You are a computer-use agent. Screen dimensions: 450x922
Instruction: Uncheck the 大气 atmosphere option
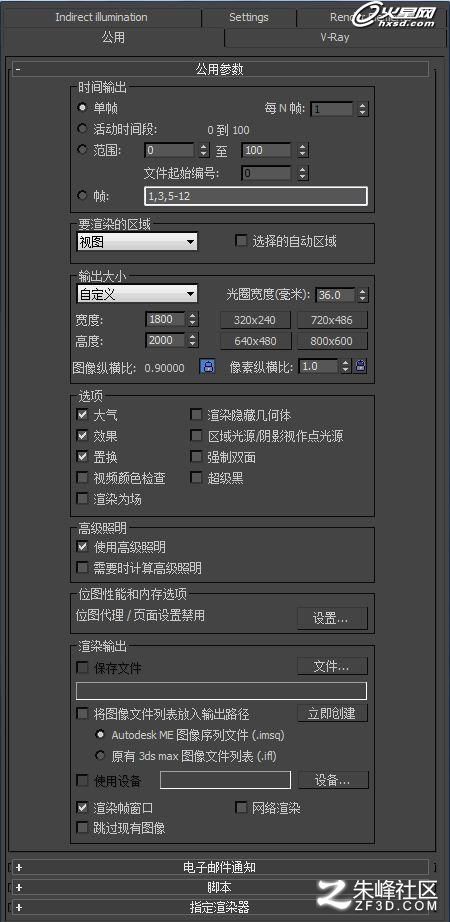coord(82,415)
